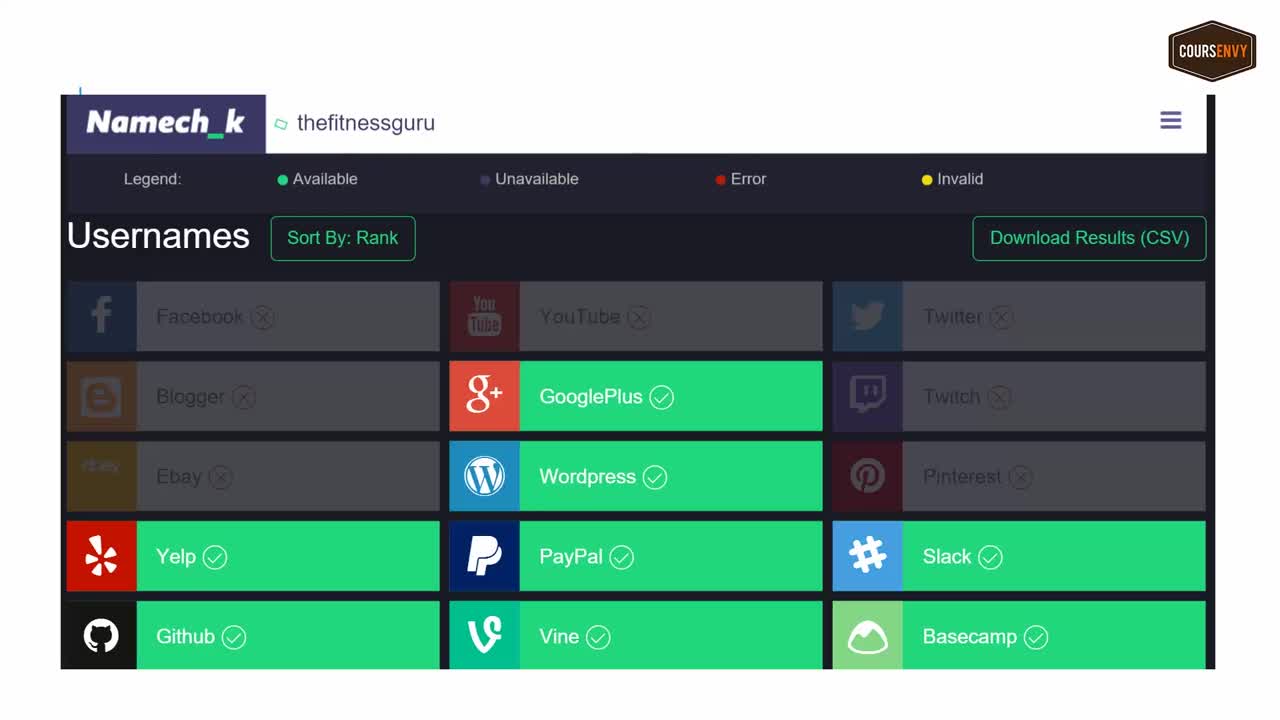
Task: Click the Yelp burst icon
Action: 101,556
